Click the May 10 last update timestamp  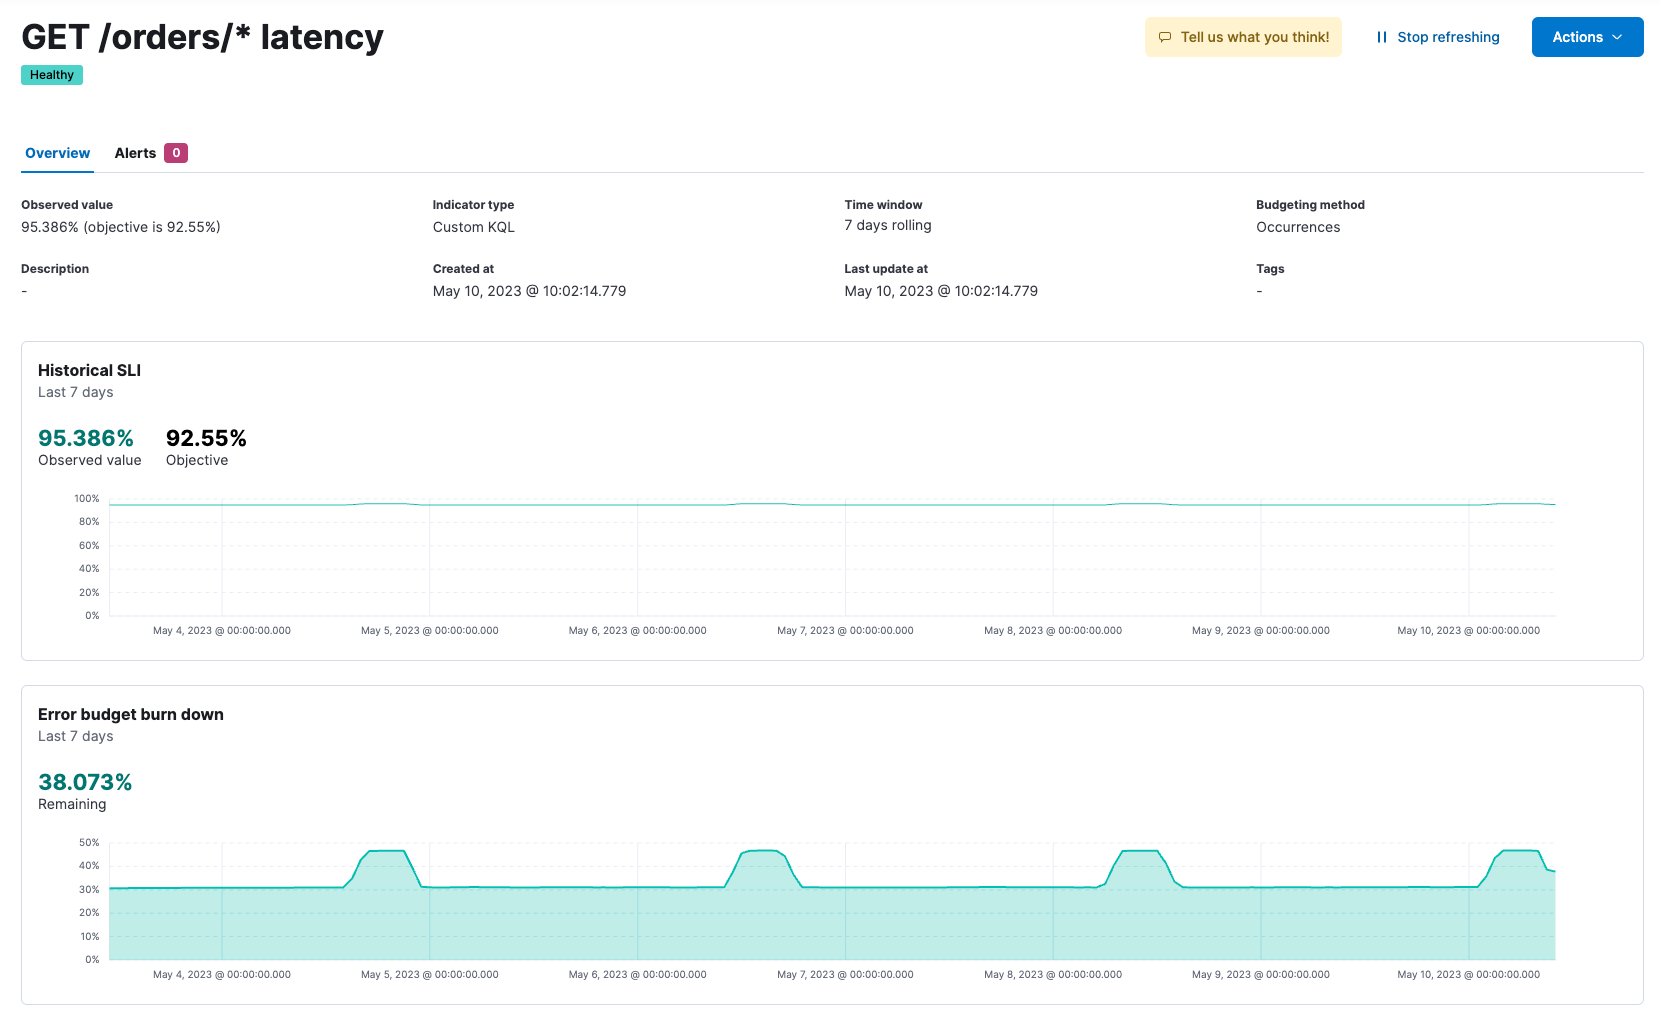(940, 291)
